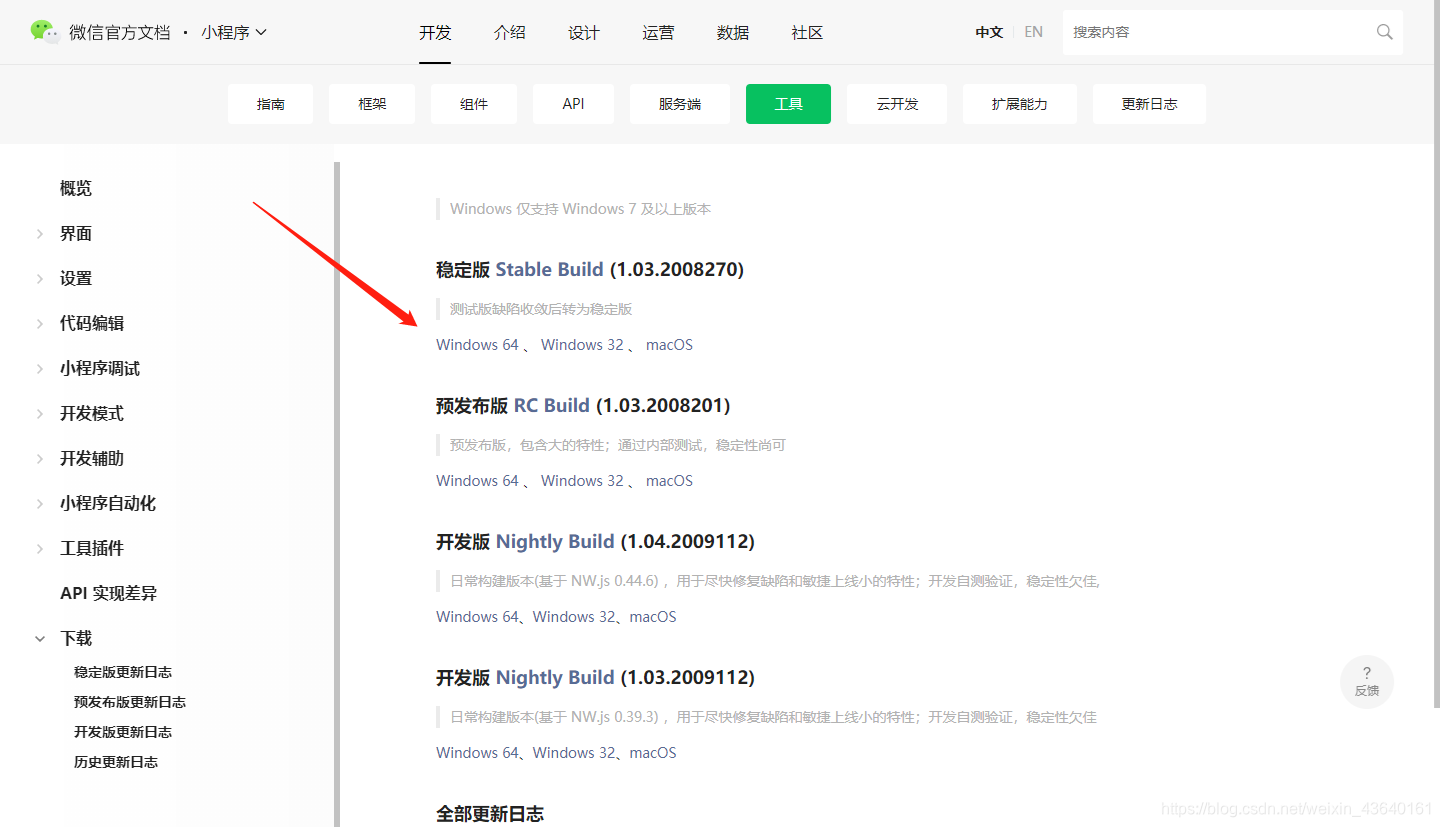This screenshot has height=827, width=1440.
Task: Download RC Build Windows 32
Action: (582, 481)
